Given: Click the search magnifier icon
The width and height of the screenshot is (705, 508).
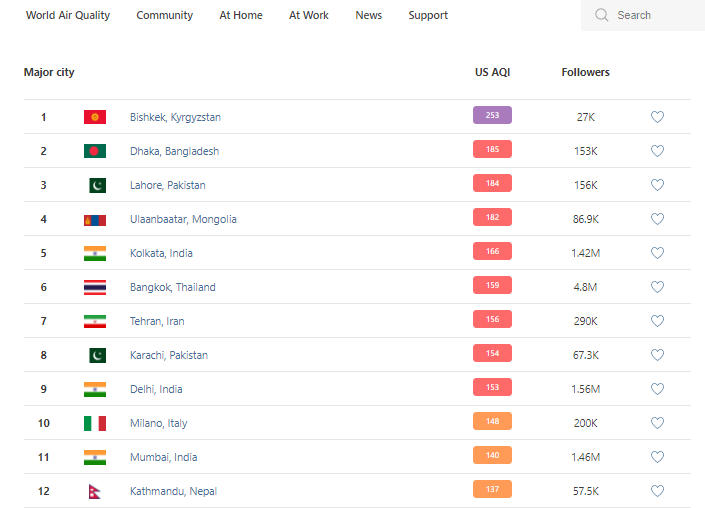Looking at the screenshot, I should click(601, 15).
